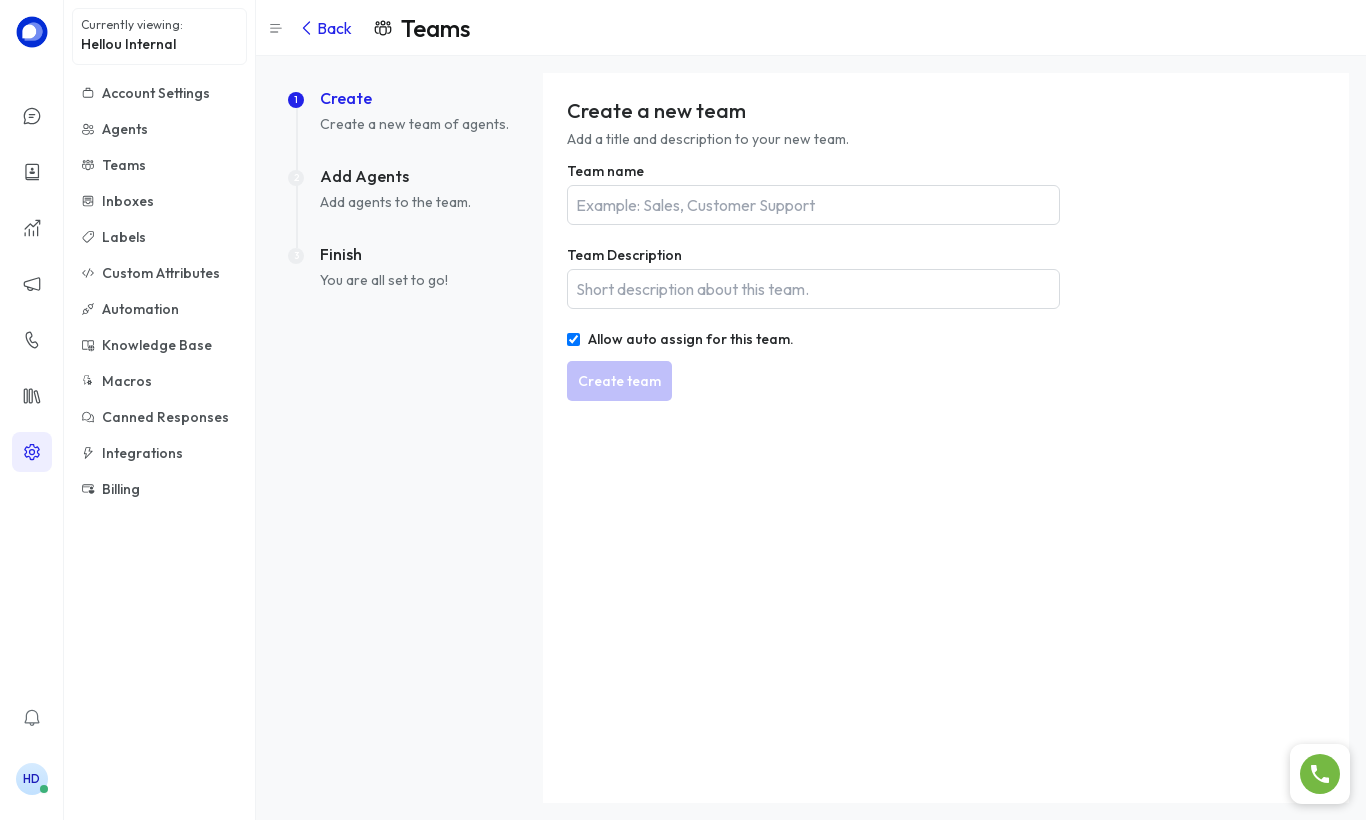Click the green phone call widget
This screenshot has width=1366, height=820.
pyautogui.click(x=1320, y=774)
